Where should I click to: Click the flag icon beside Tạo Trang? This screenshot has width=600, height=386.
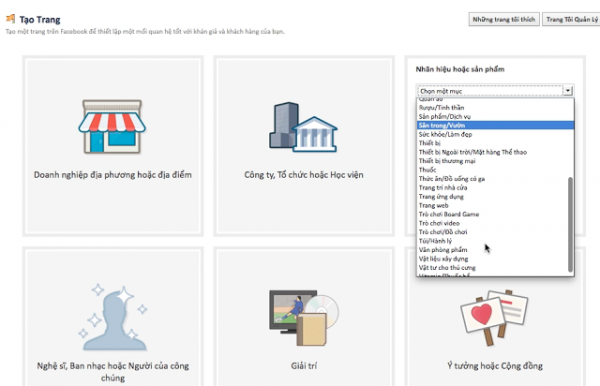[x=11, y=19]
